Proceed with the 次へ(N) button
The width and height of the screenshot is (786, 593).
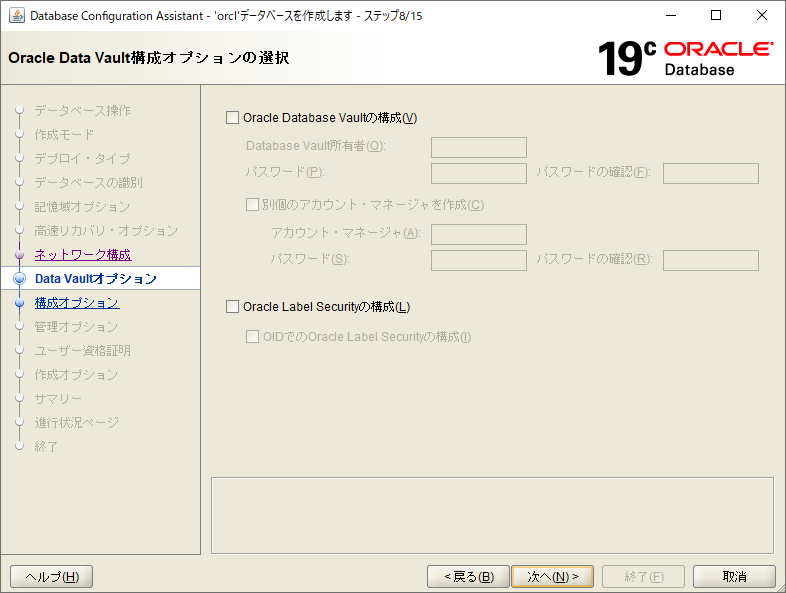552,576
